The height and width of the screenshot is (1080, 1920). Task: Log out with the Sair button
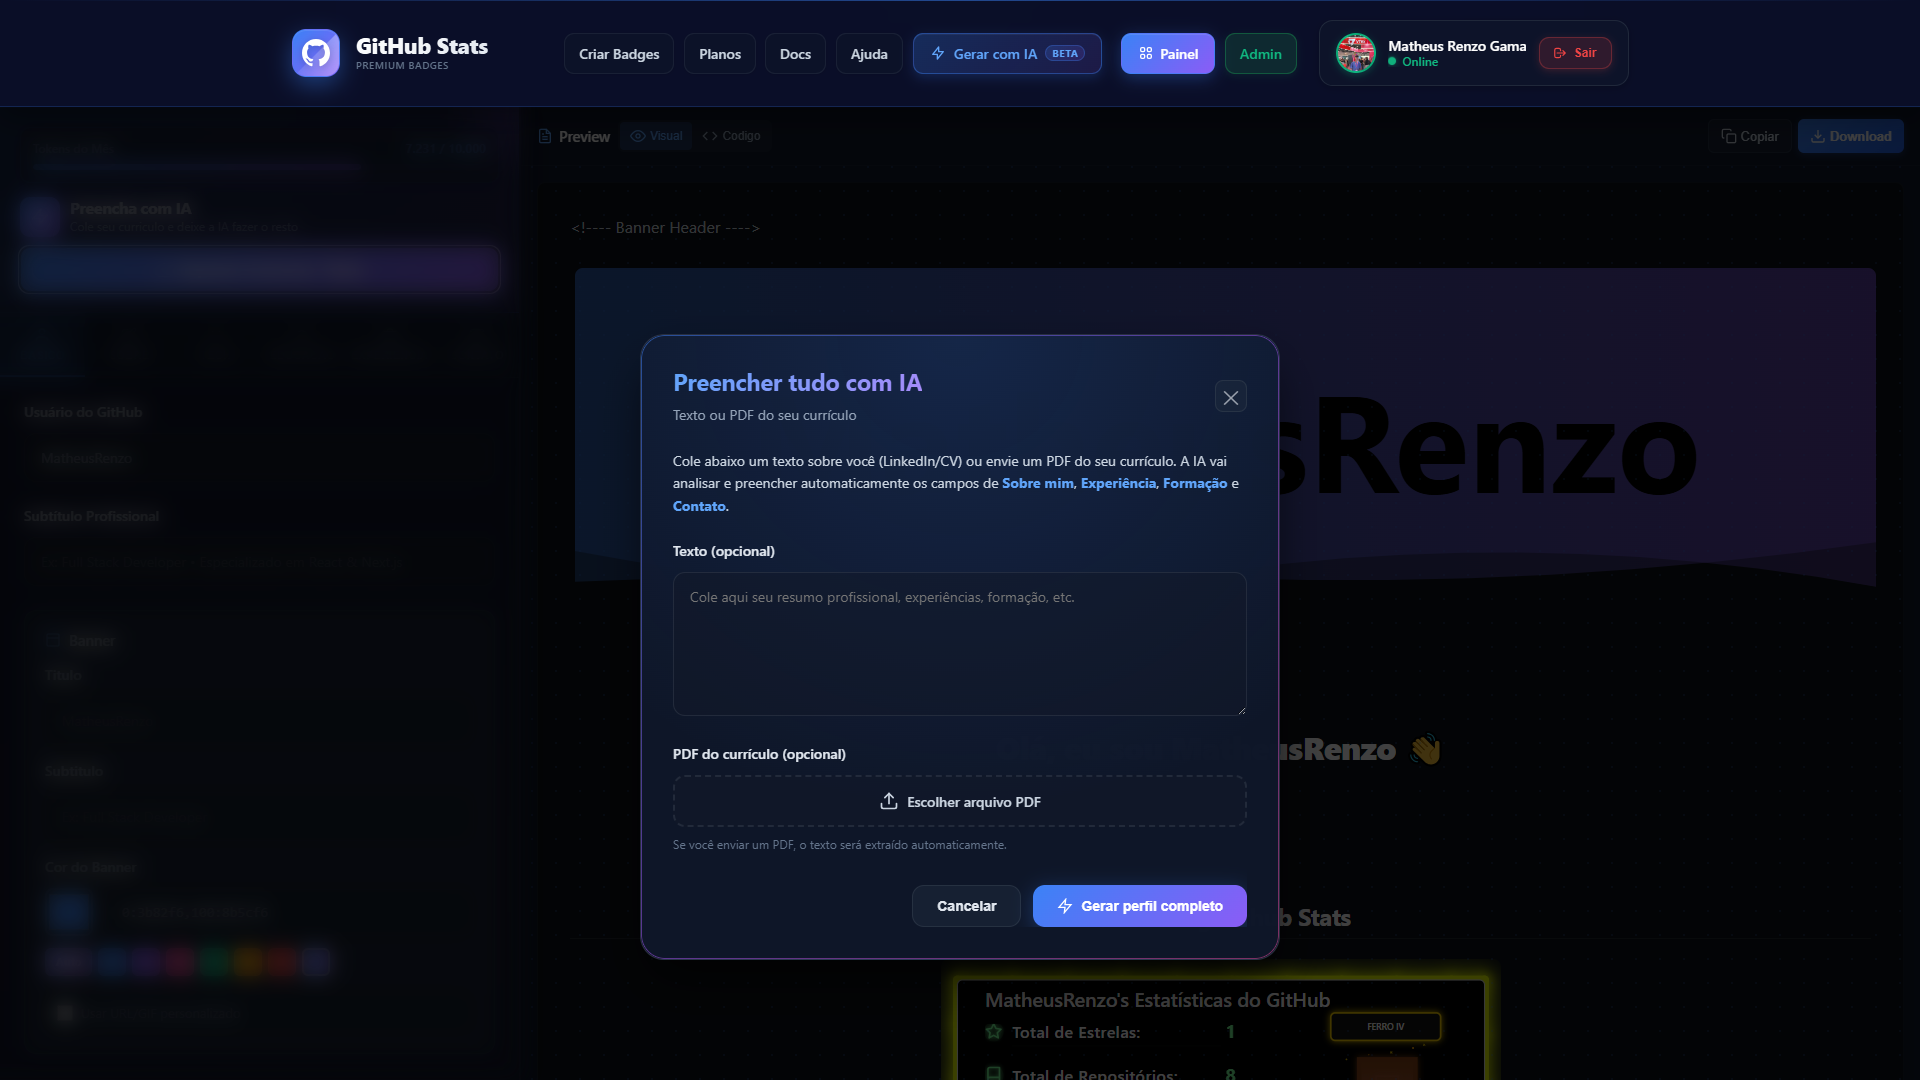1575,53
